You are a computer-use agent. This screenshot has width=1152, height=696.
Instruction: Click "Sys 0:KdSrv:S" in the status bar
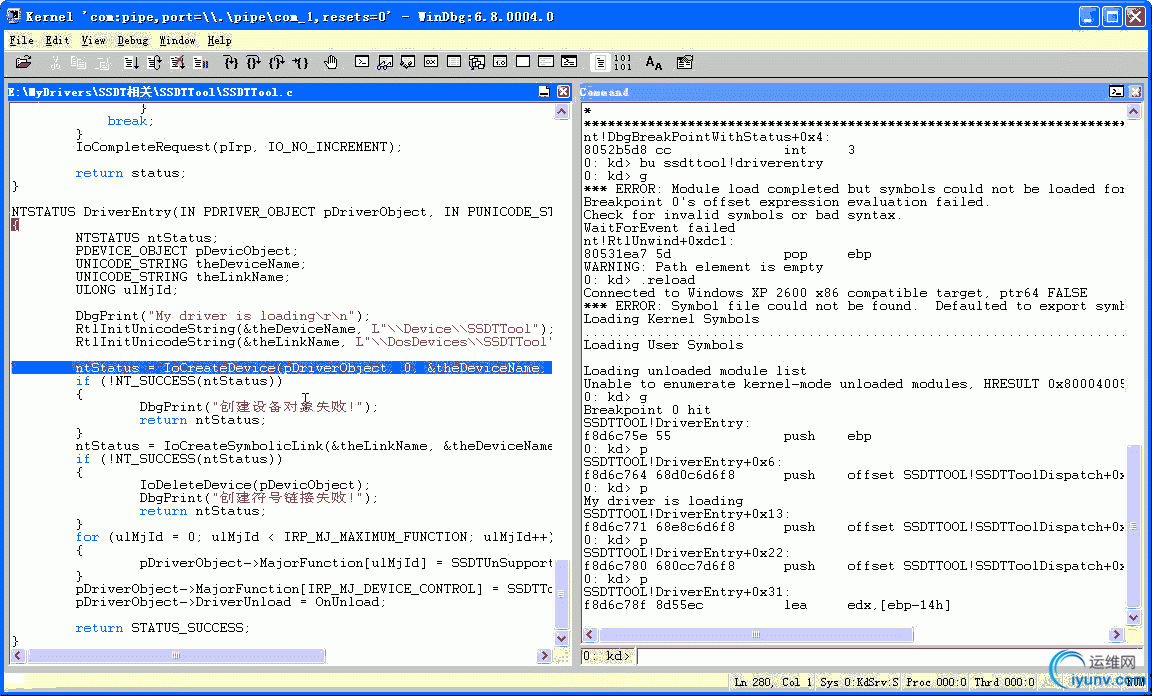point(859,682)
